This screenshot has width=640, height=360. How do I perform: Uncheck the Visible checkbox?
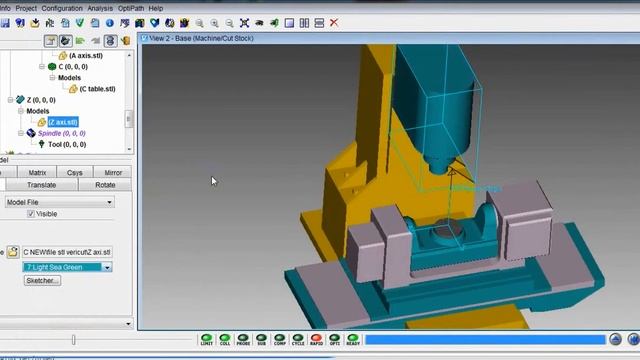point(31,214)
